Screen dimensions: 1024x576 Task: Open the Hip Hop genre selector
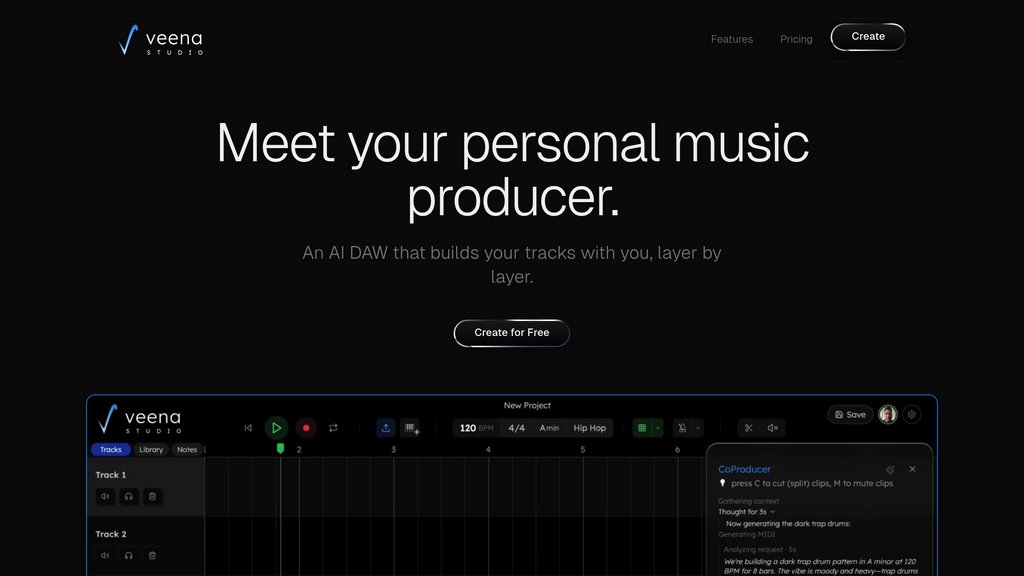click(x=590, y=428)
